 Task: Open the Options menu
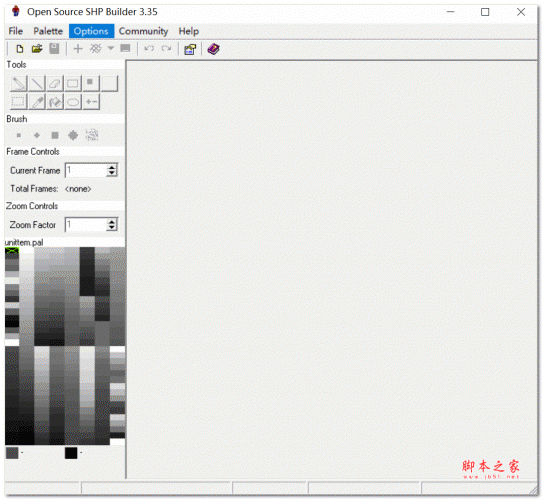point(91,31)
